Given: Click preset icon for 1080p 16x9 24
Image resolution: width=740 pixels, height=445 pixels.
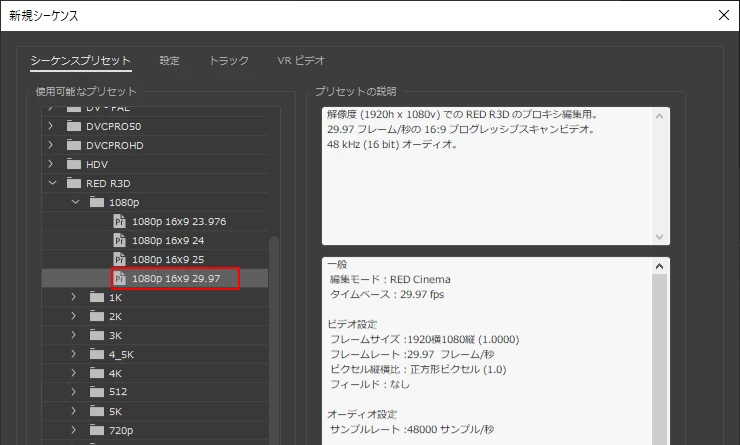Looking at the screenshot, I should pyautogui.click(x=119, y=240).
